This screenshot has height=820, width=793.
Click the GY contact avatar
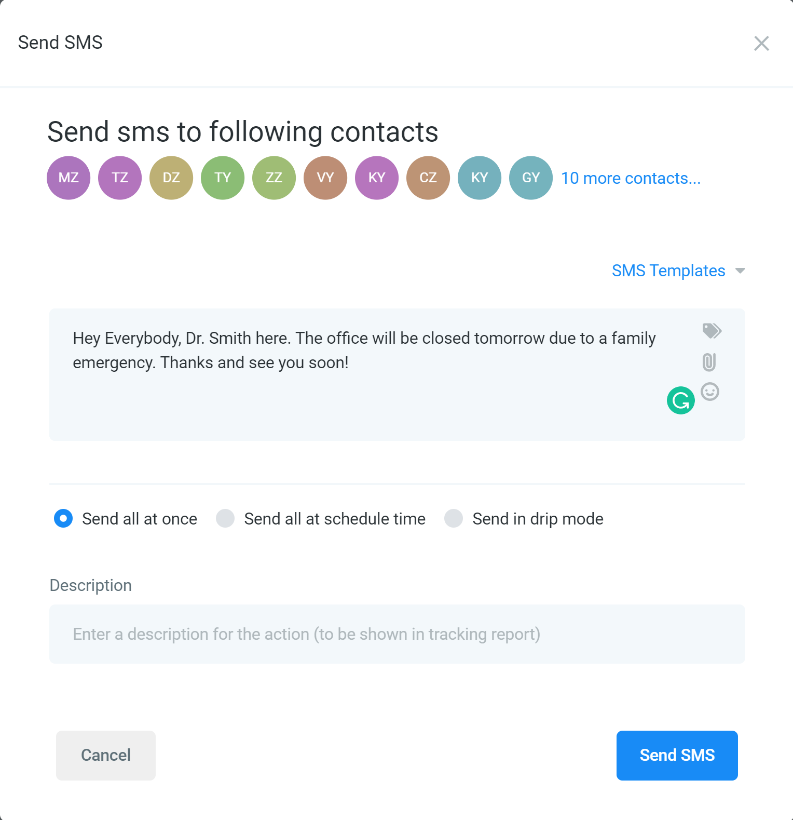tap(530, 178)
